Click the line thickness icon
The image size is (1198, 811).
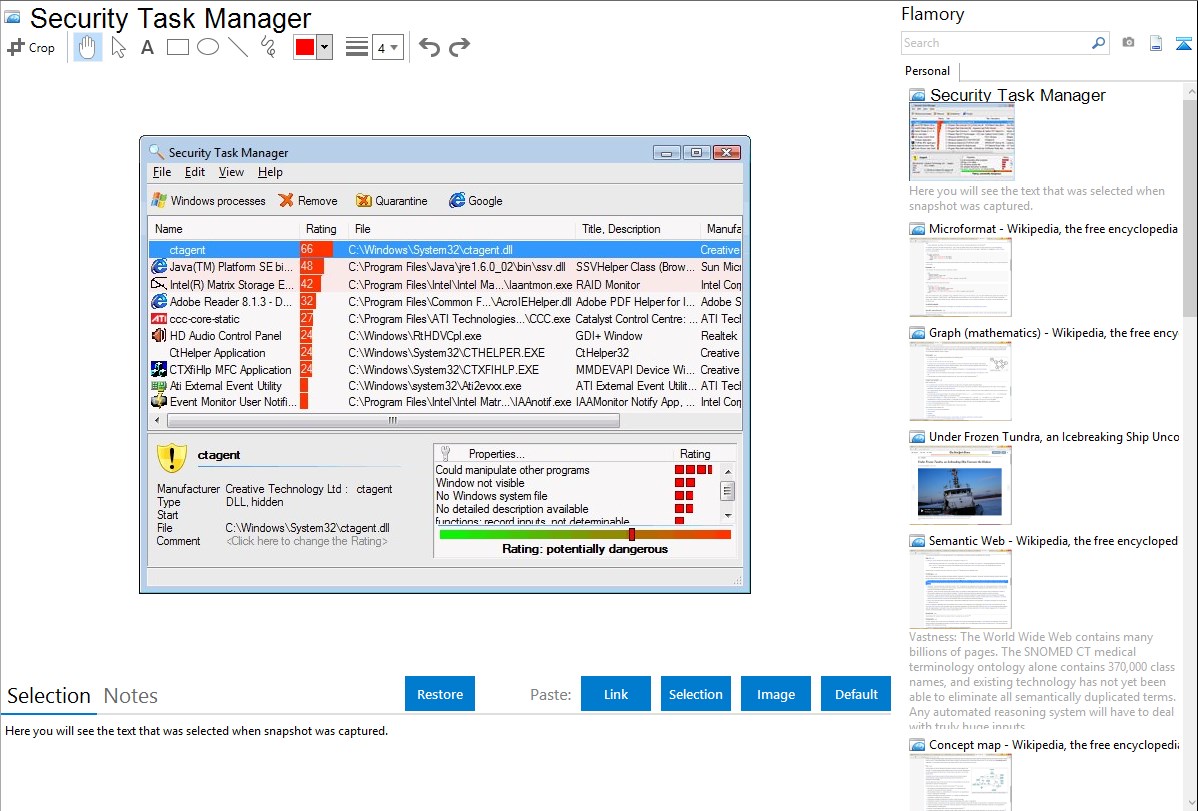[x=357, y=47]
